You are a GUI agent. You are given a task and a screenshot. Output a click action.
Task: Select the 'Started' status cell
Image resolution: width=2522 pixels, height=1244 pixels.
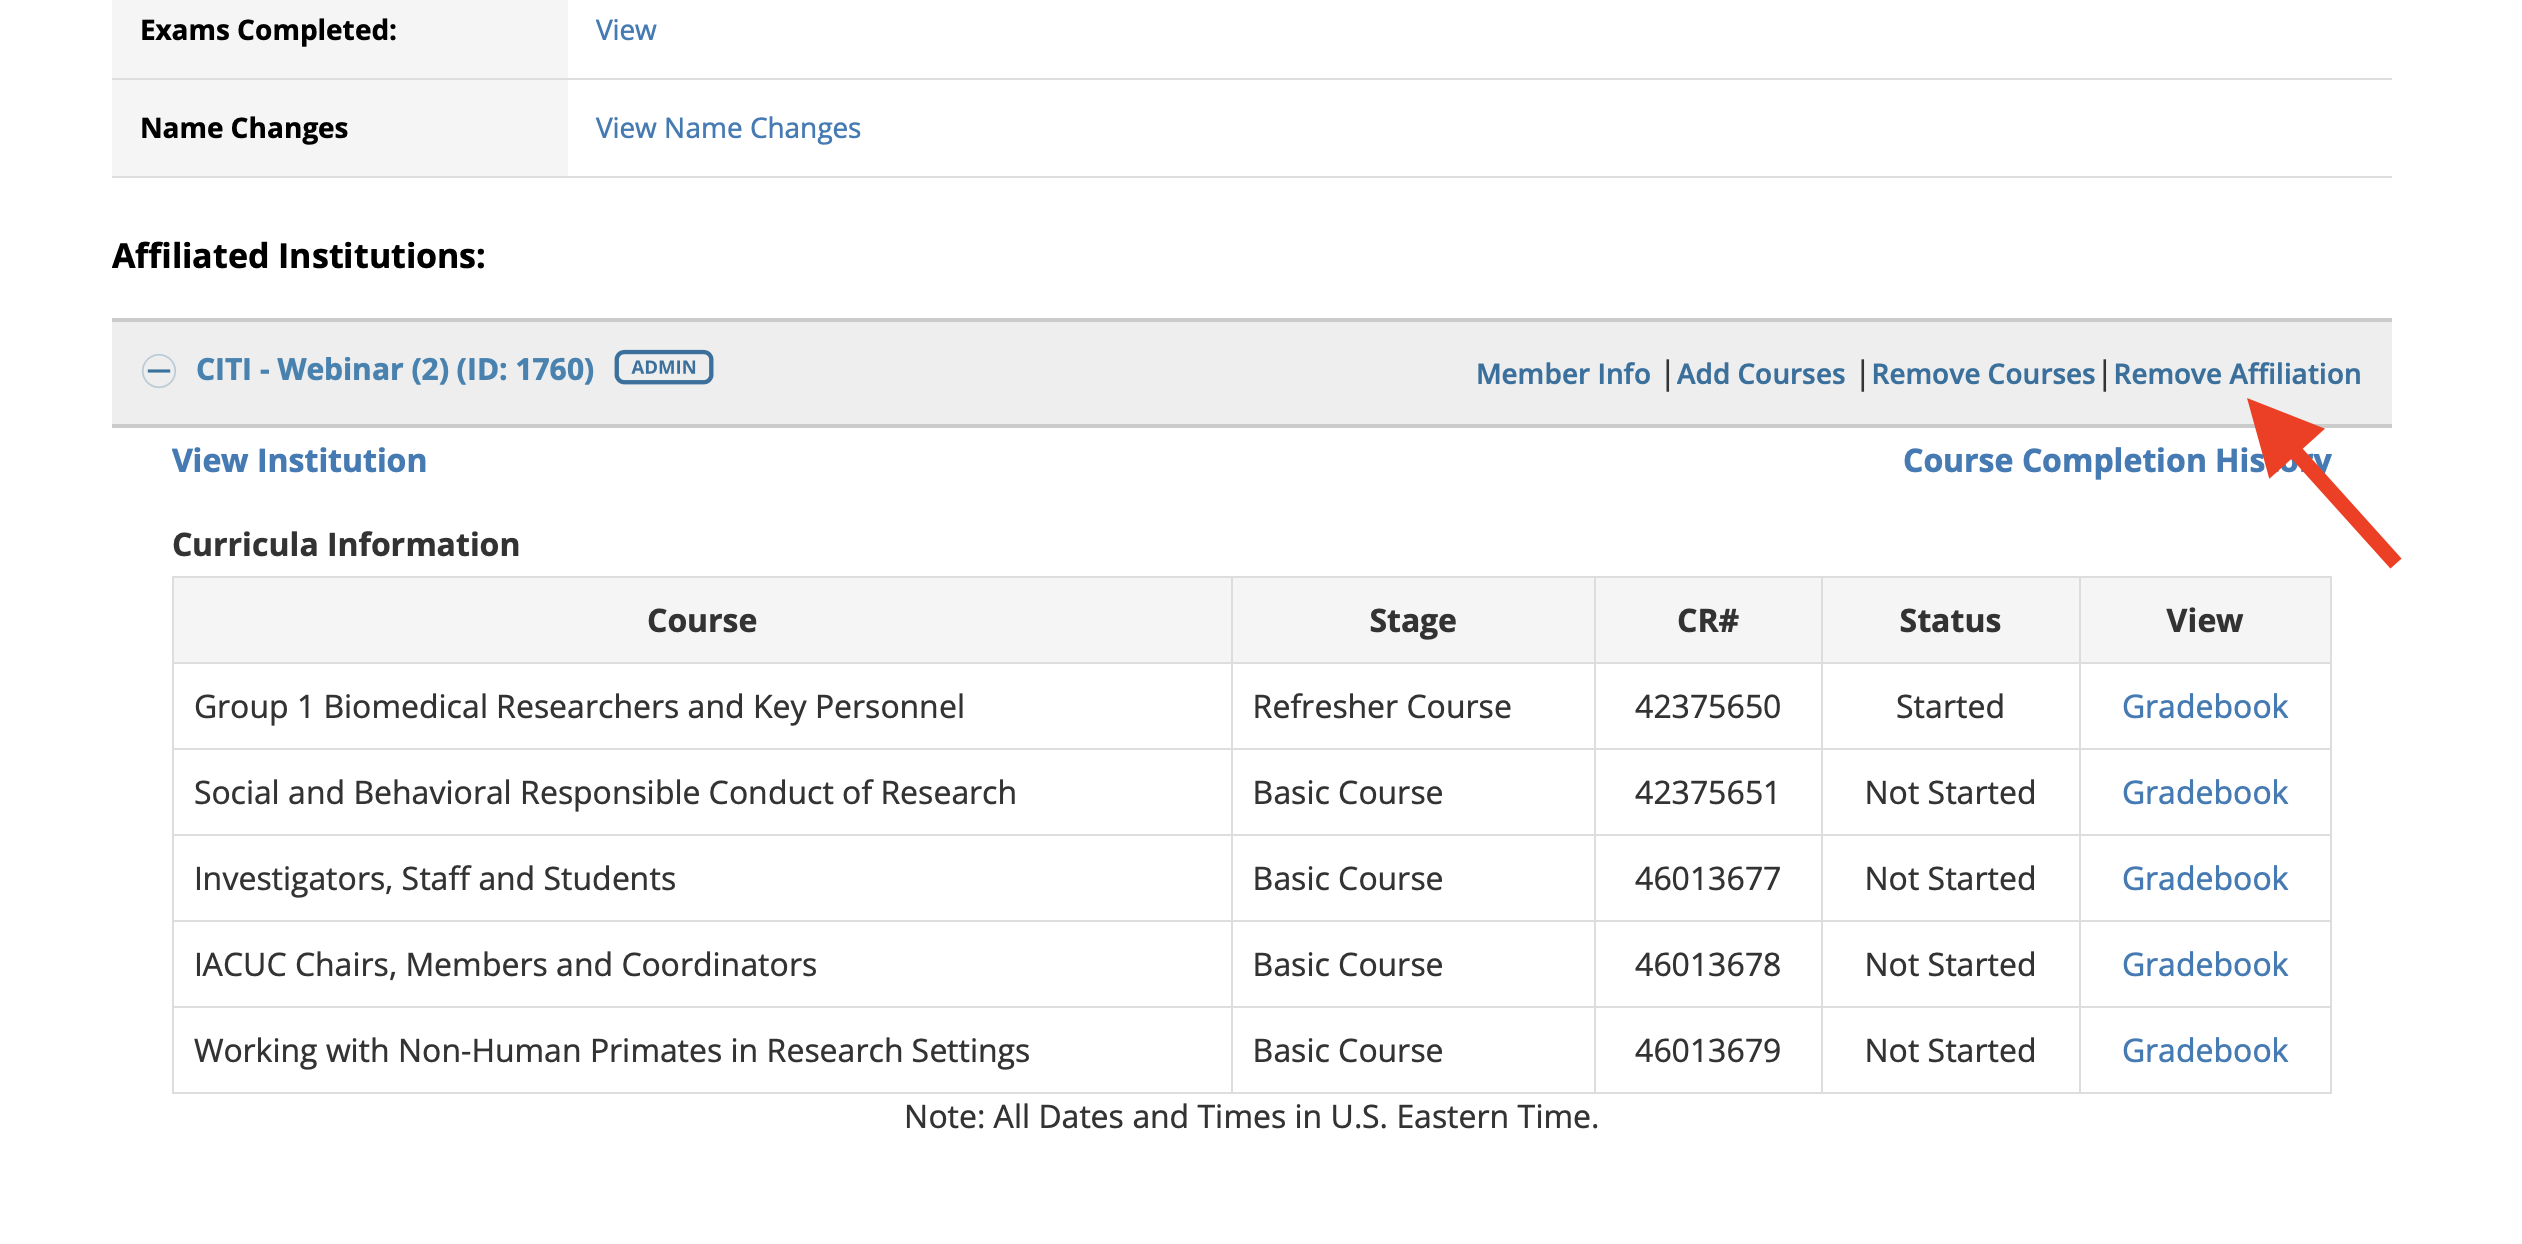pos(1950,706)
